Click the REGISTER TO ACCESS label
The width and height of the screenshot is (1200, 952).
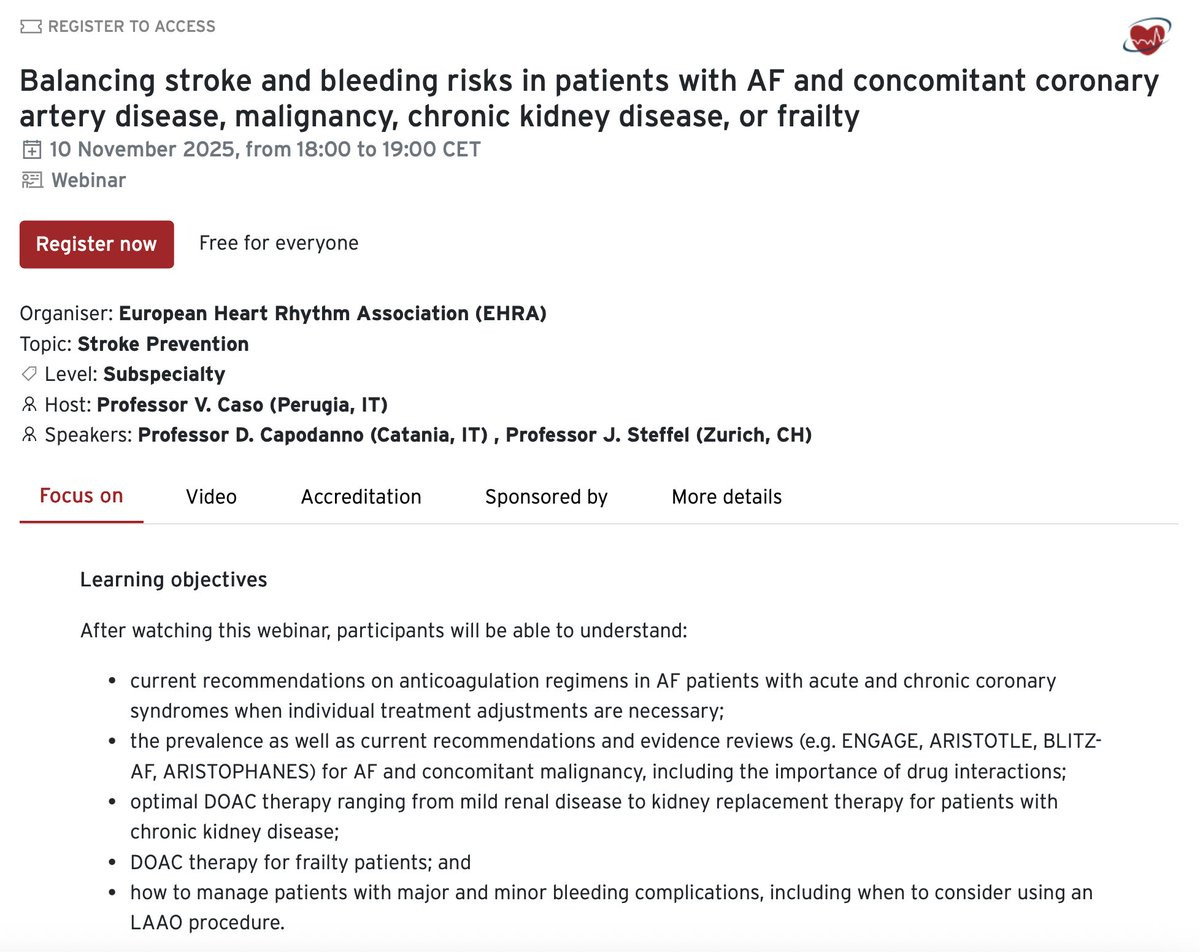pos(132,26)
